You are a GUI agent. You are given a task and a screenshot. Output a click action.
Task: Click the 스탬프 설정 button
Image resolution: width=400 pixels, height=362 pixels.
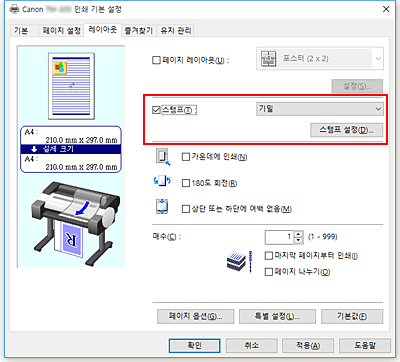[x=347, y=130]
